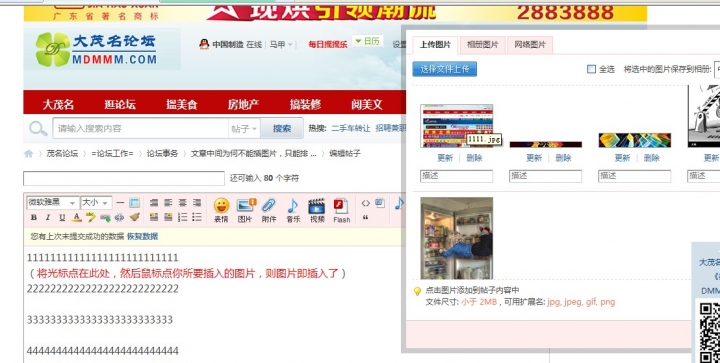Switch to the 相册图片 tab

tap(482, 45)
